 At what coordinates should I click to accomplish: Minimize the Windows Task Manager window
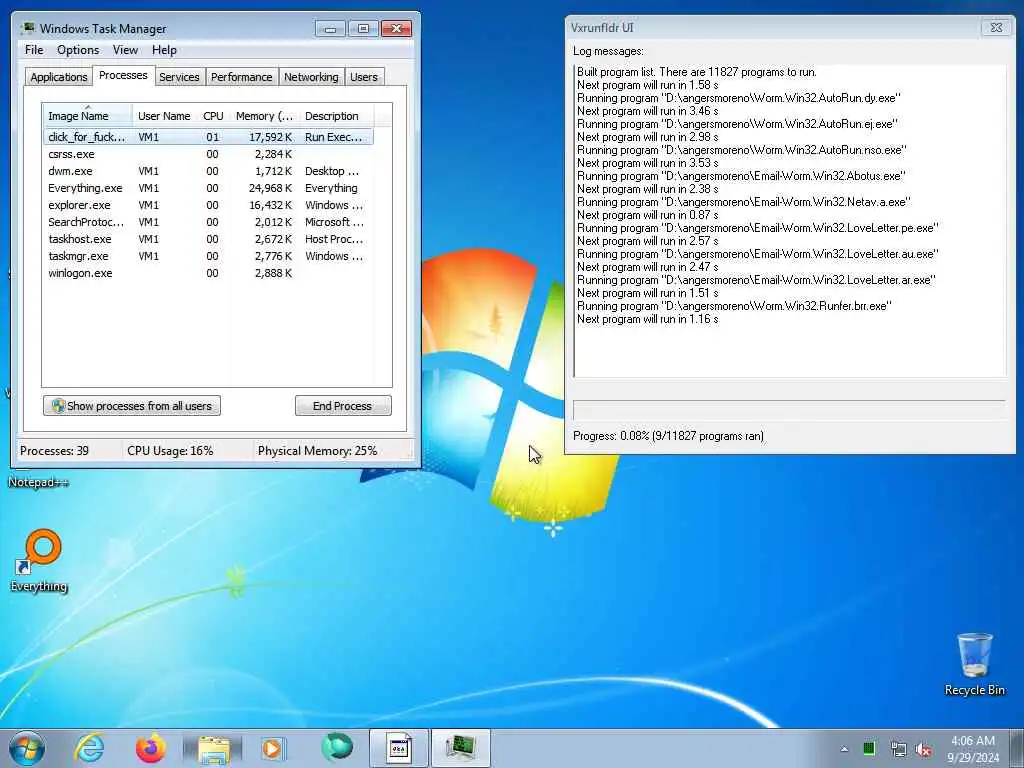tap(330, 29)
